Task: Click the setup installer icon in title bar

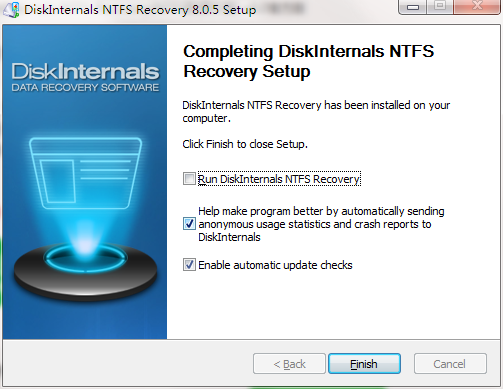Action: [x=11, y=10]
